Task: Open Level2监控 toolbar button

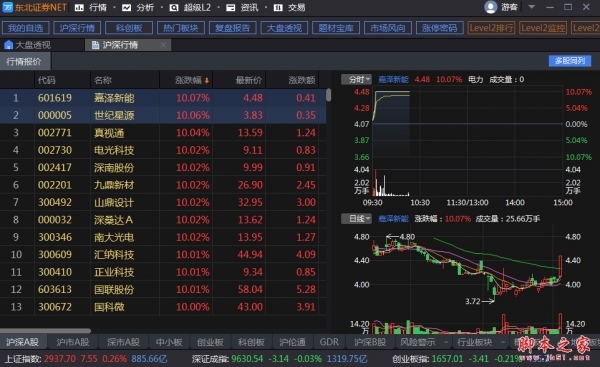Action: point(543,28)
